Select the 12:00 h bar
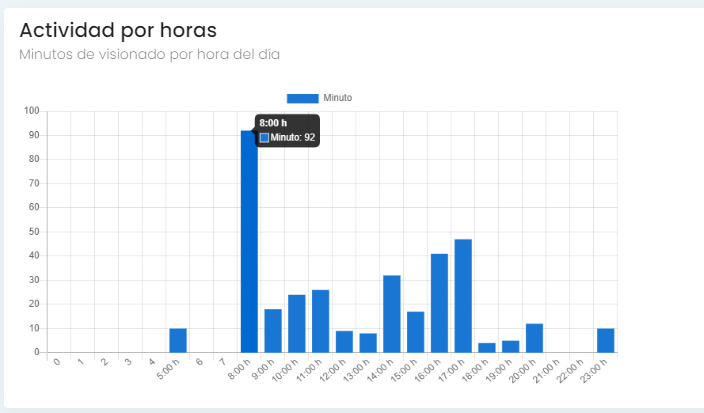 pos(344,342)
